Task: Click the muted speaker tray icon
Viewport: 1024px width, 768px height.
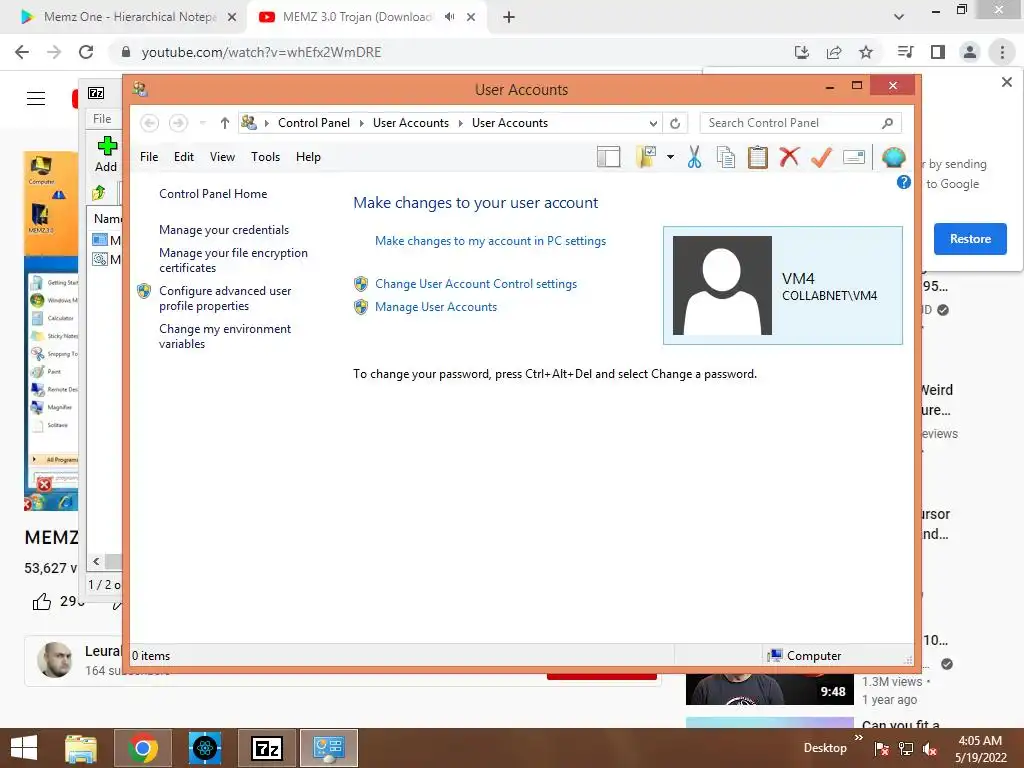Action: 930,749
